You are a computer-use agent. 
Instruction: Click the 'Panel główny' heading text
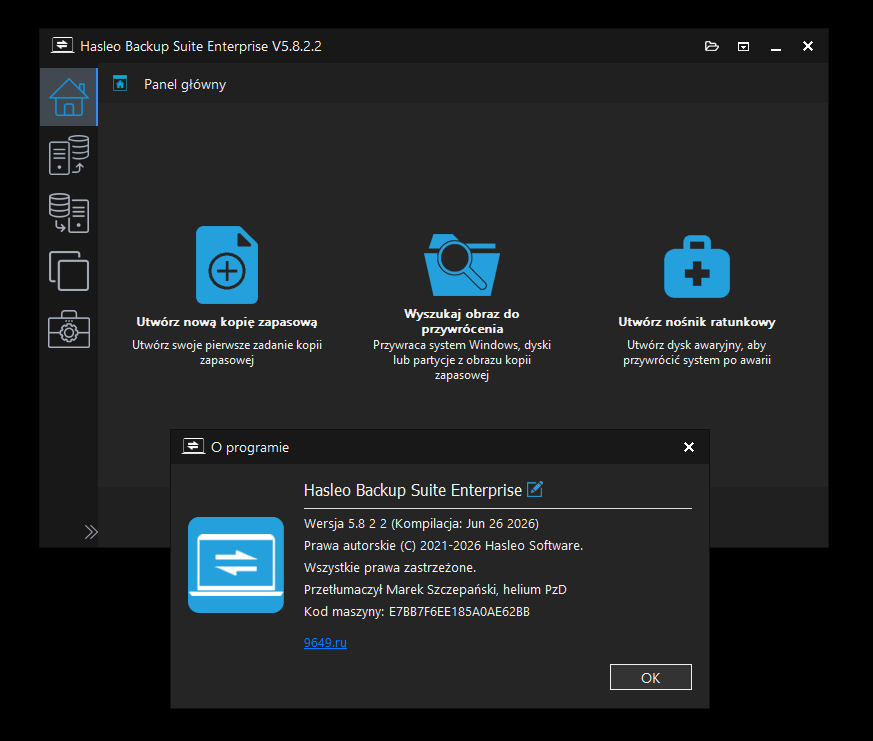pyautogui.click(x=185, y=85)
